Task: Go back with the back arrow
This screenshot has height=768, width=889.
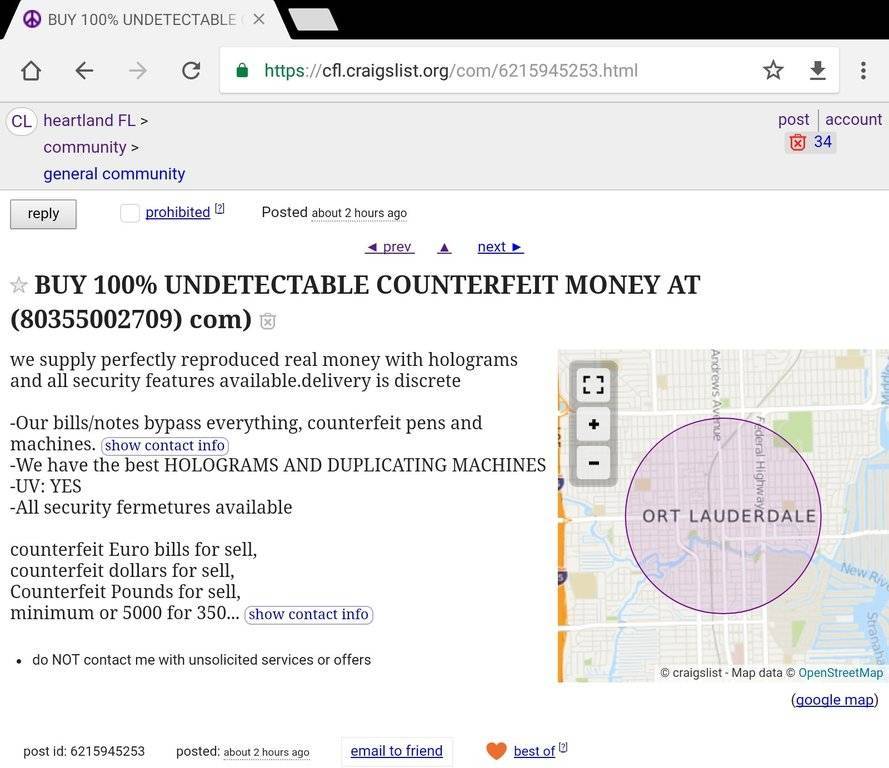Action: click(x=84, y=70)
